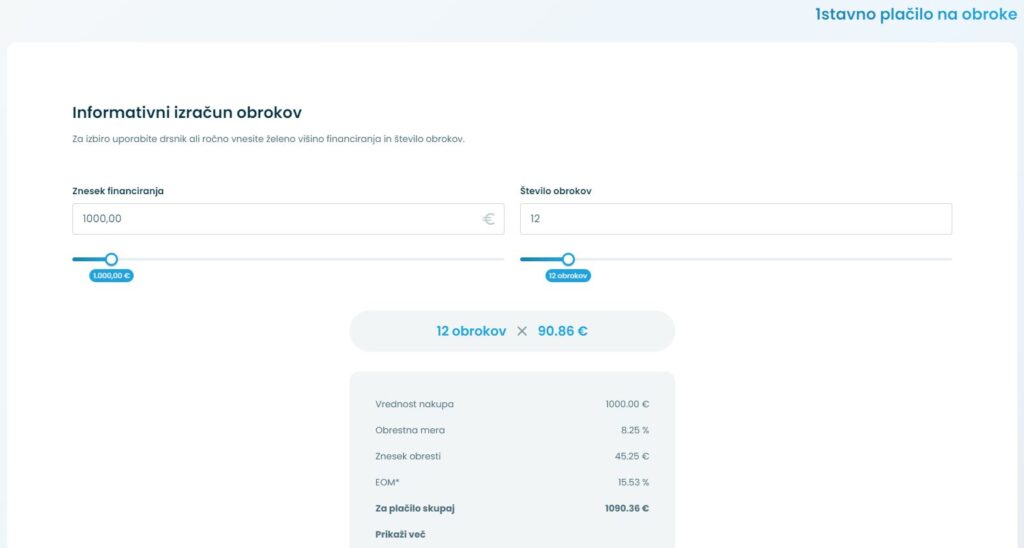This screenshot has width=1024, height=548.
Task: Click the Informativni izračun obrokov heading
Action: pyautogui.click(x=187, y=112)
